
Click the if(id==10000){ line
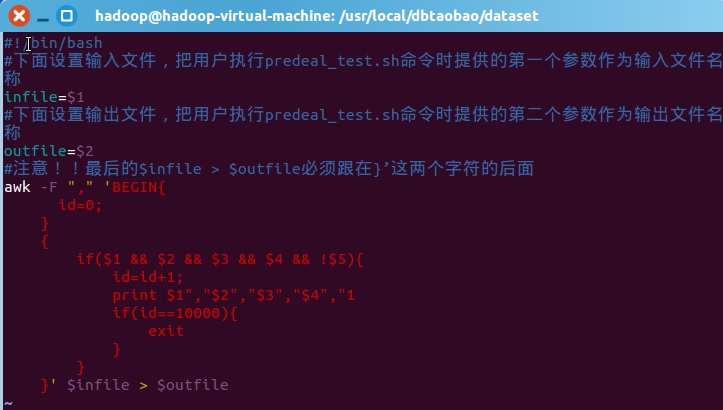point(175,313)
